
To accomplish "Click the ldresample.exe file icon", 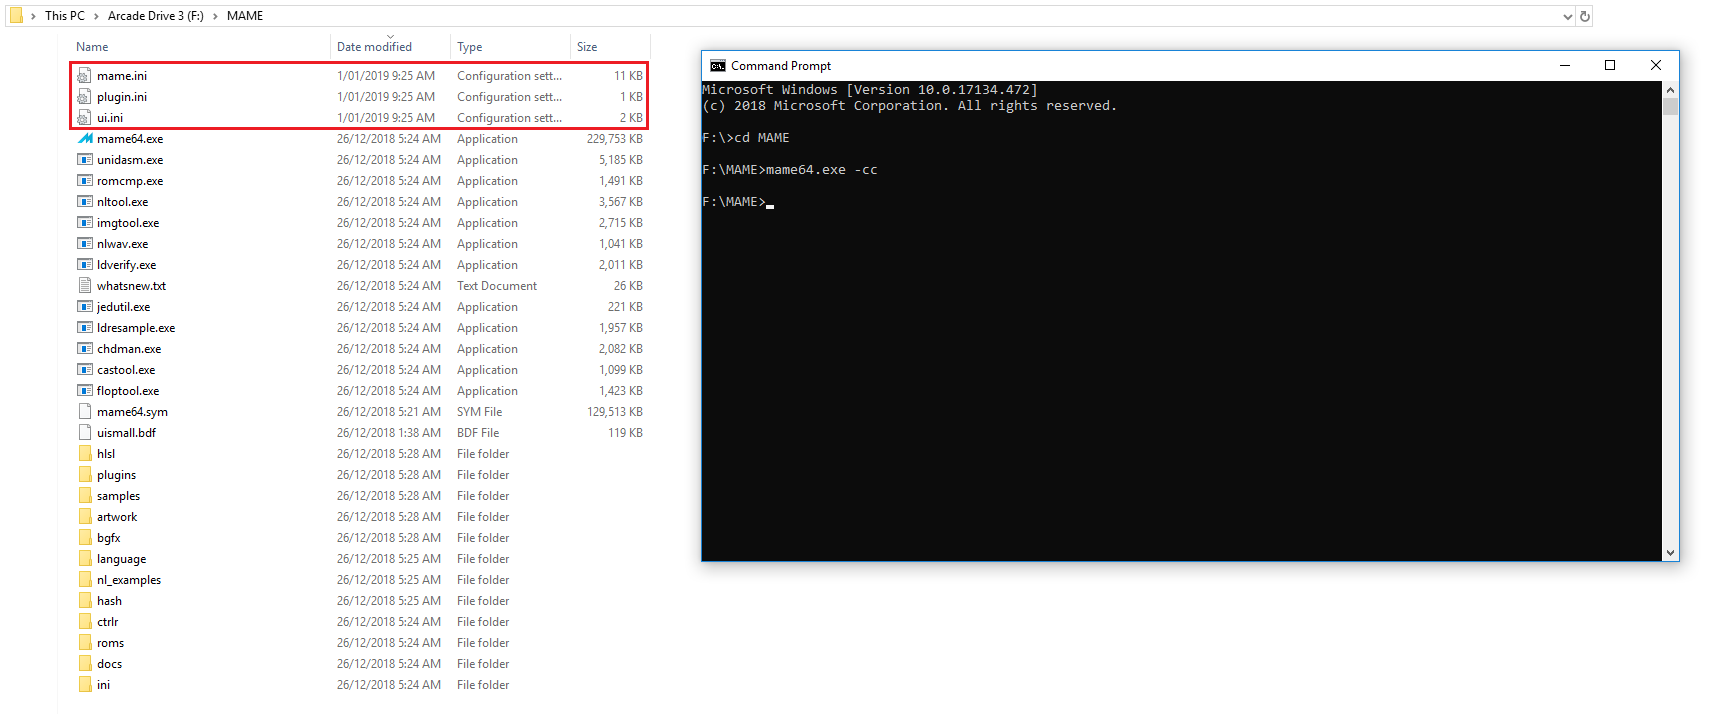I will [x=85, y=328].
